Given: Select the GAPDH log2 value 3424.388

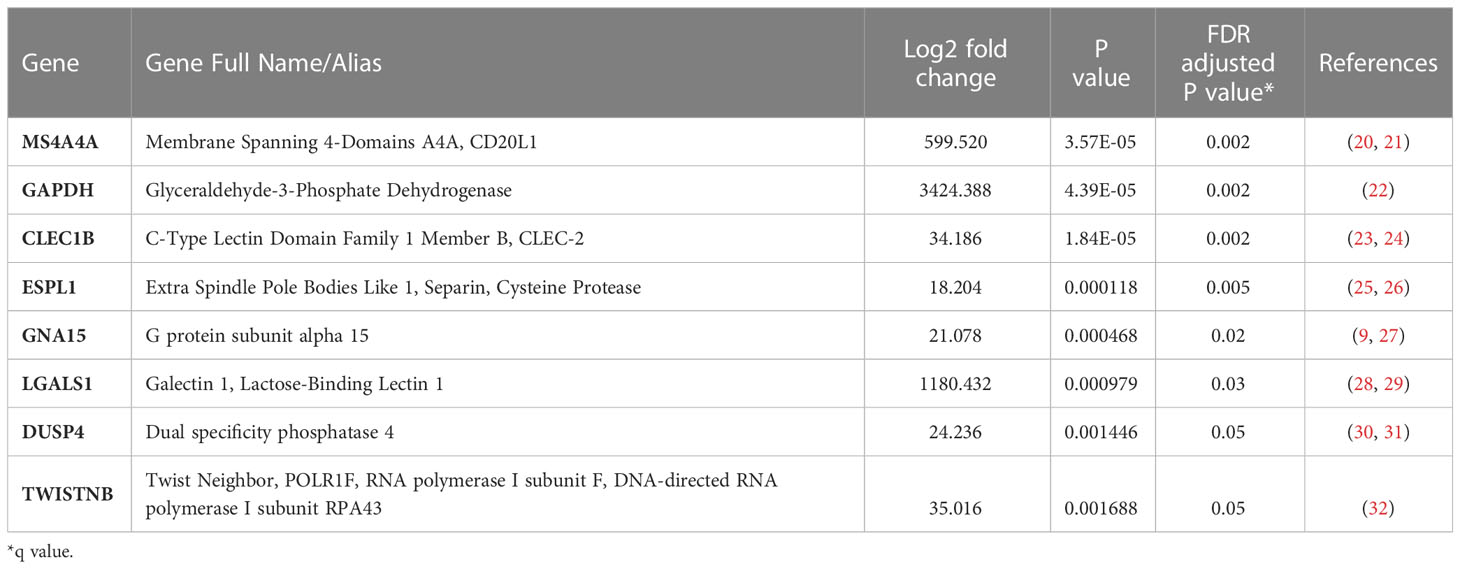Looking at the screenshot, I should coord(955,191).
